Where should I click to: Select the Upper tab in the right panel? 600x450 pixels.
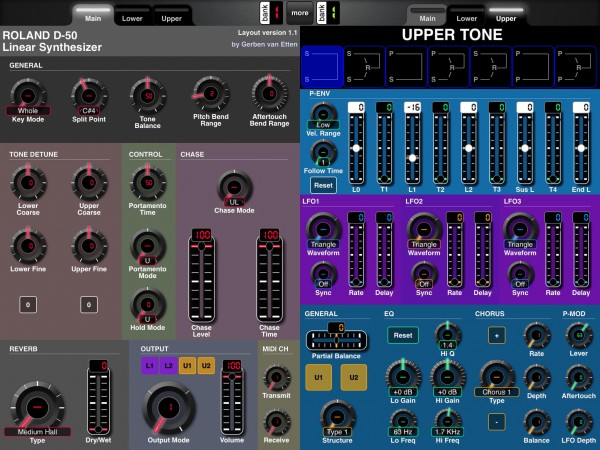click(506, 15)
